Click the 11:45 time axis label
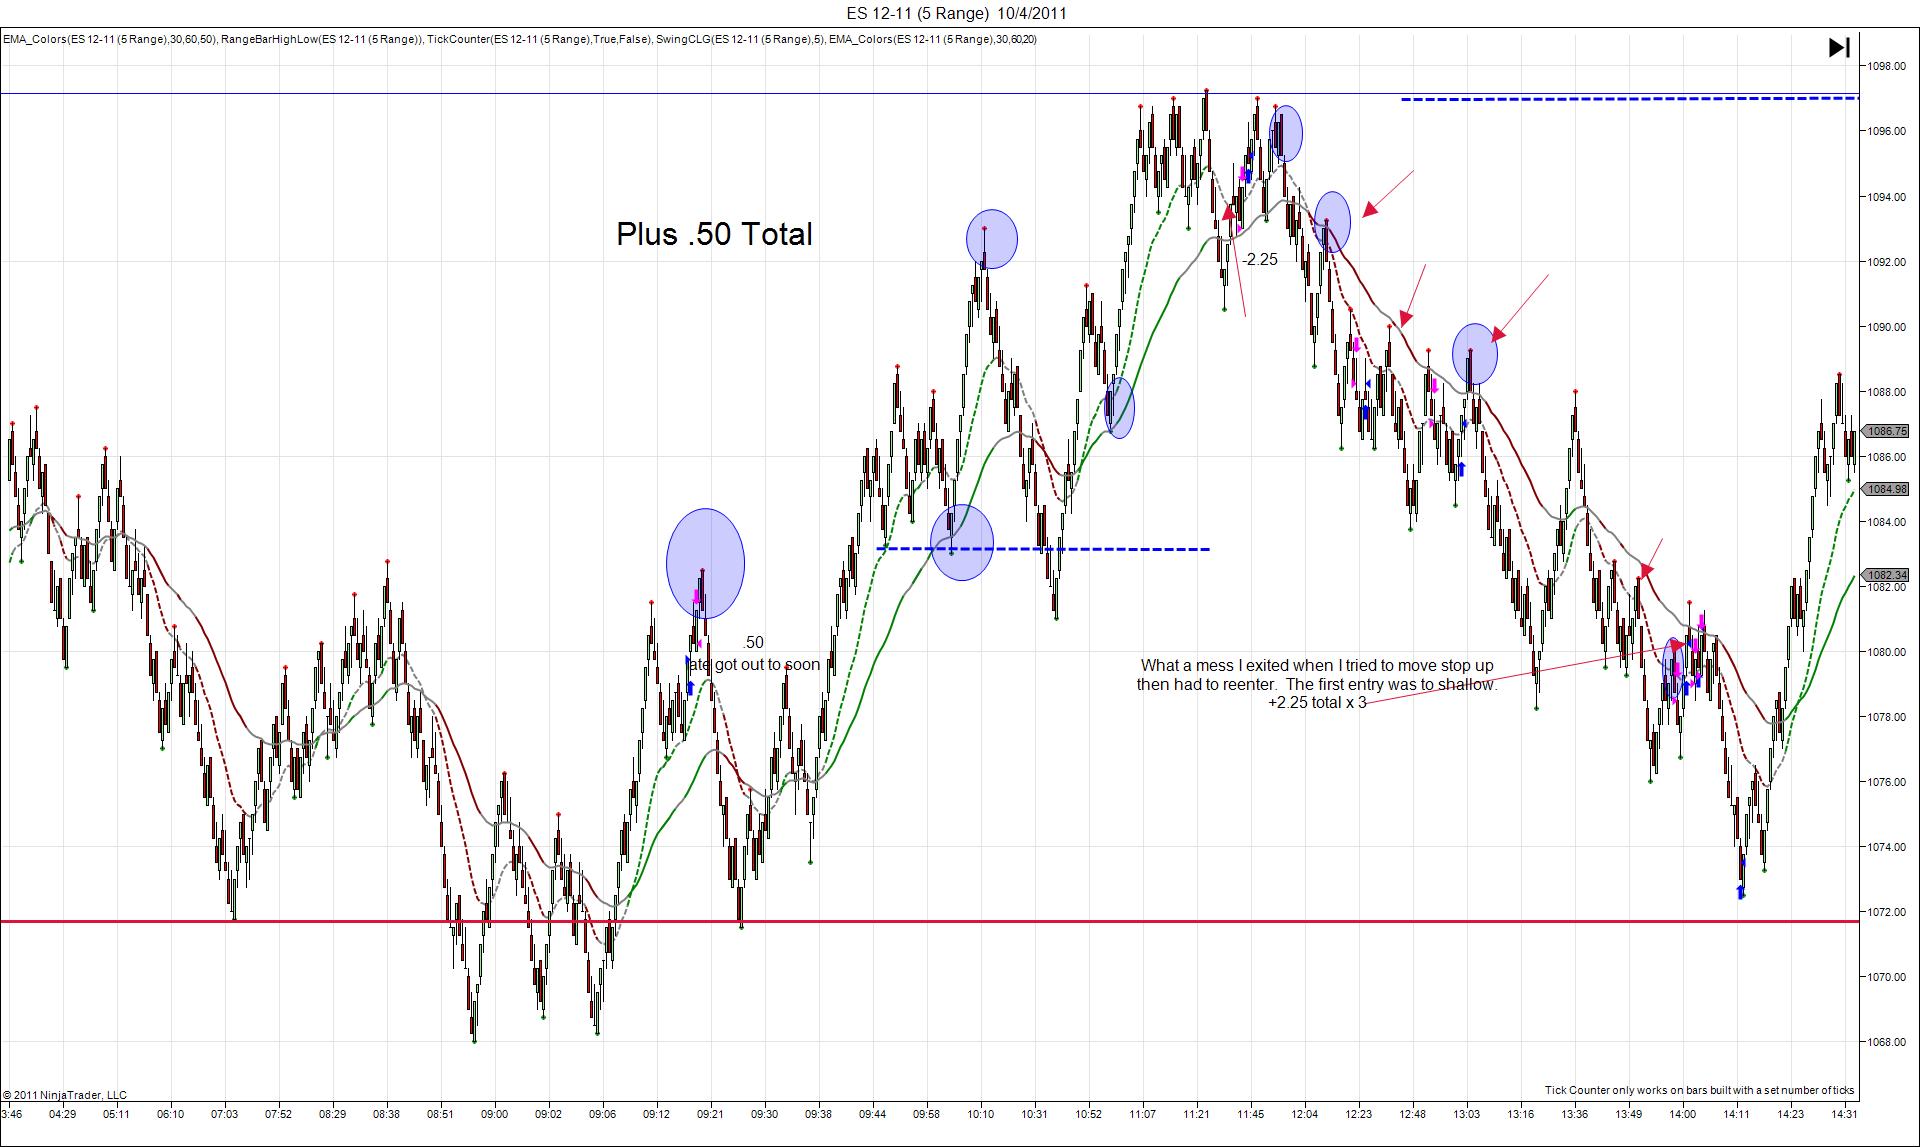 coord(1250,1114)
